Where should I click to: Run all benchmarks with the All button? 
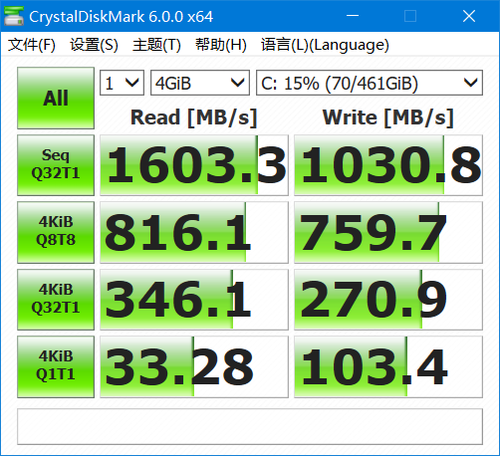56,98
